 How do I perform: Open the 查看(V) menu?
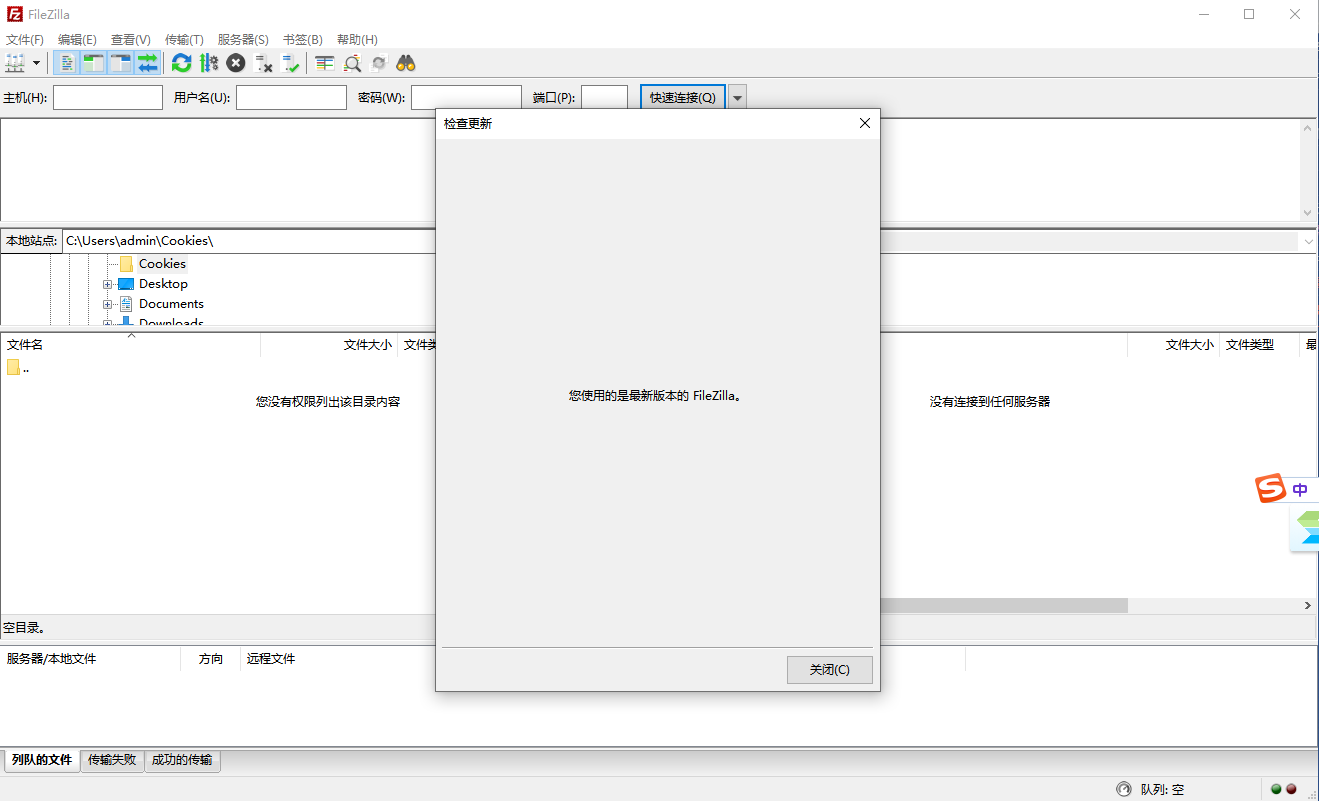coord(131,39)
